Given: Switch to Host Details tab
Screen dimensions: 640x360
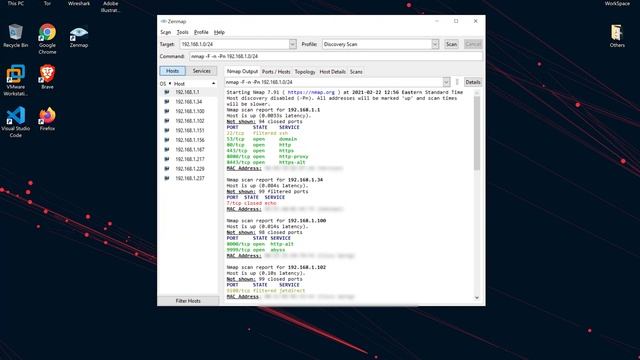Looking at the screenshot, I should pos(332,72).
